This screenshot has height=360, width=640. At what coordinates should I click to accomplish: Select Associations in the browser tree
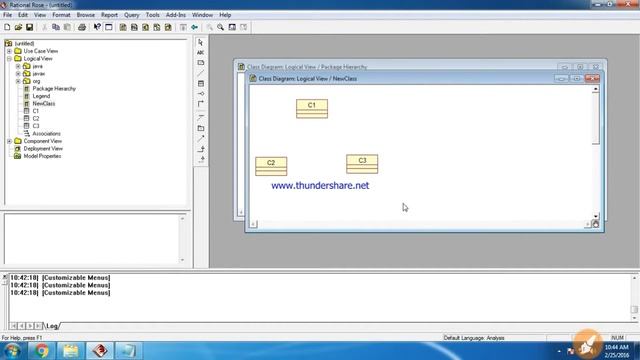(x=47, y=134)
